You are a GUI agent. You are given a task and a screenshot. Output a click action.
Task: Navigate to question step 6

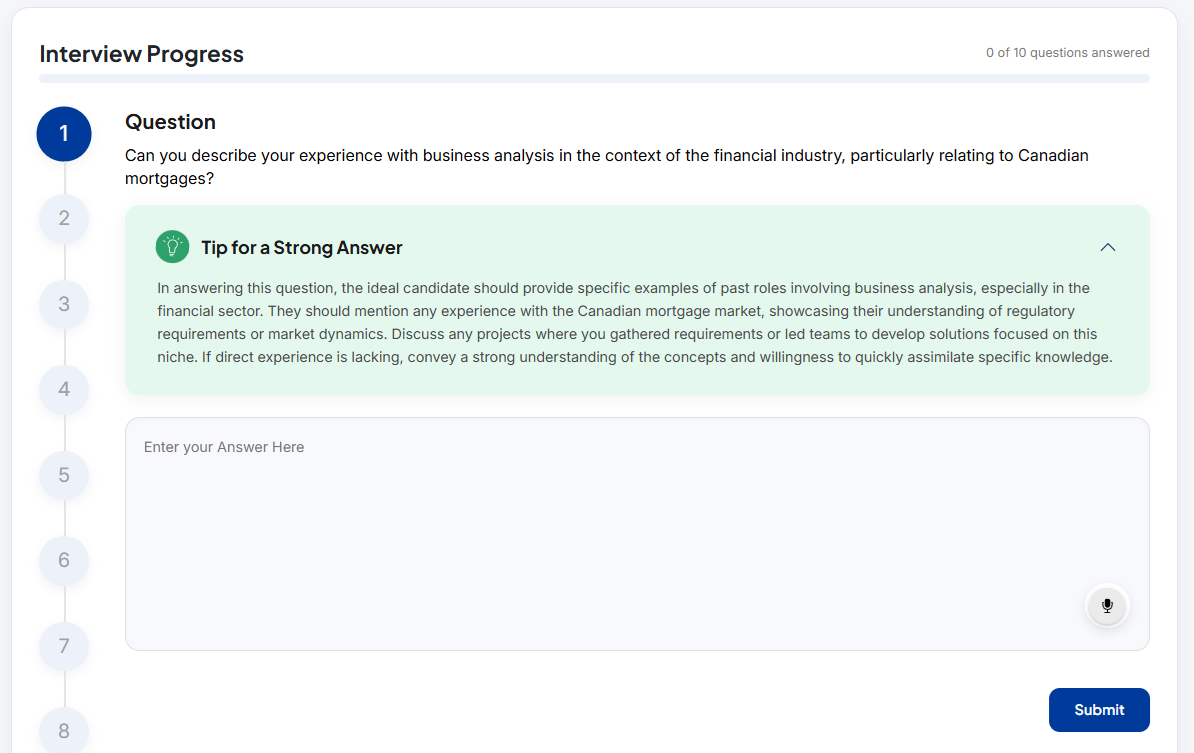pos(64,560)
